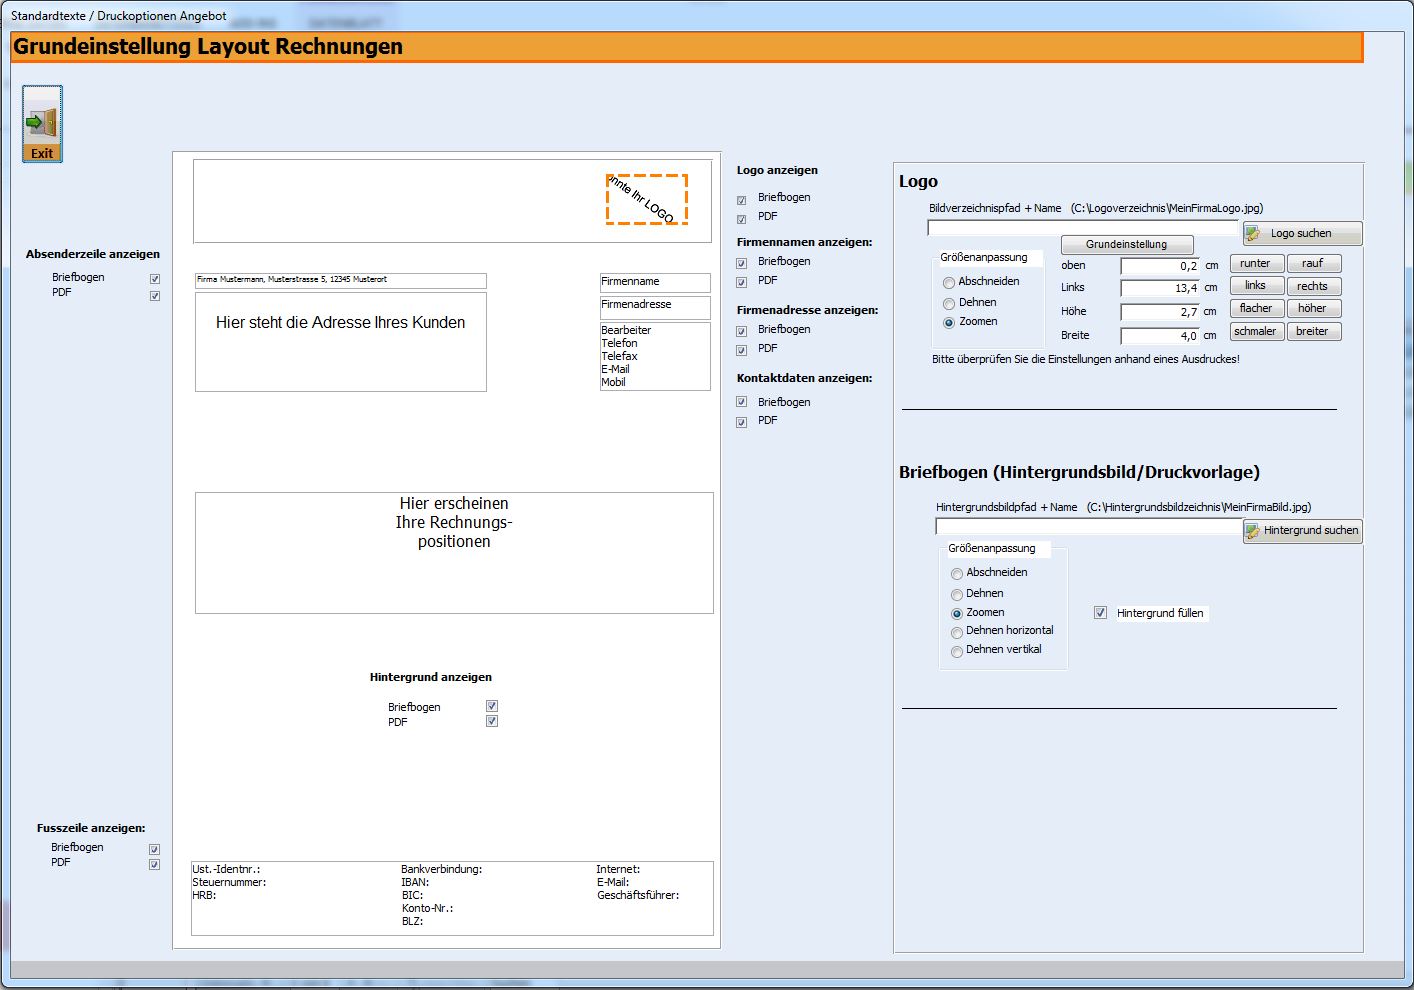Viewport: 1414px width, 990px height.
Task: Move logo down with runter button
Action: pyautogui.click(x=1256, y=264)
